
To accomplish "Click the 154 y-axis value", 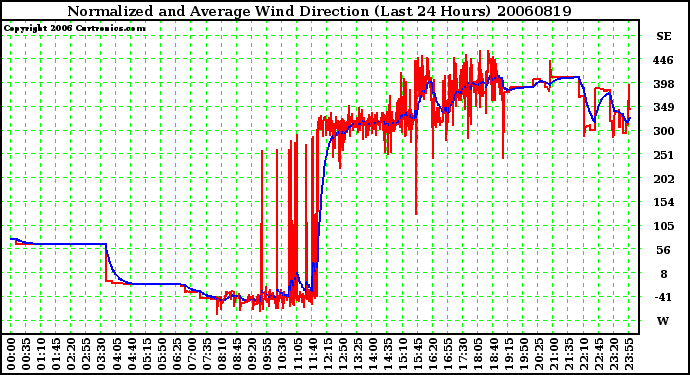I will 663,202.
